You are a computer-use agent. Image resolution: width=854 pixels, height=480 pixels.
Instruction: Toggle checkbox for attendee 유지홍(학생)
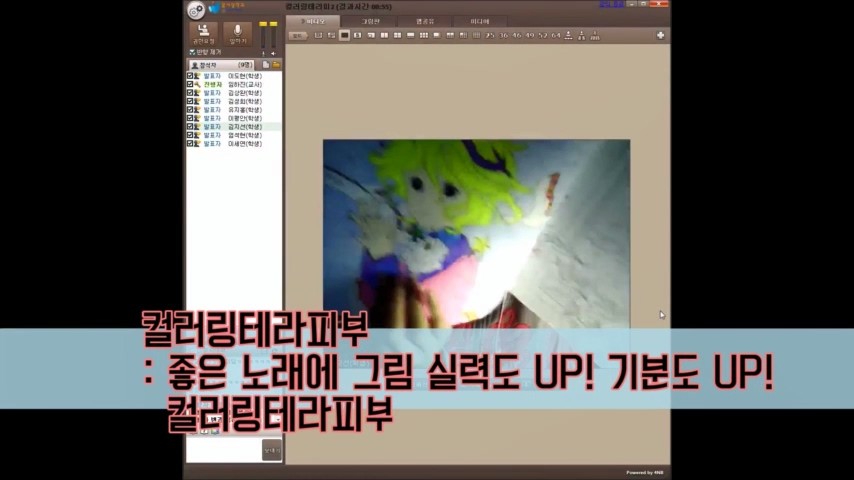(x=190, y=110)
